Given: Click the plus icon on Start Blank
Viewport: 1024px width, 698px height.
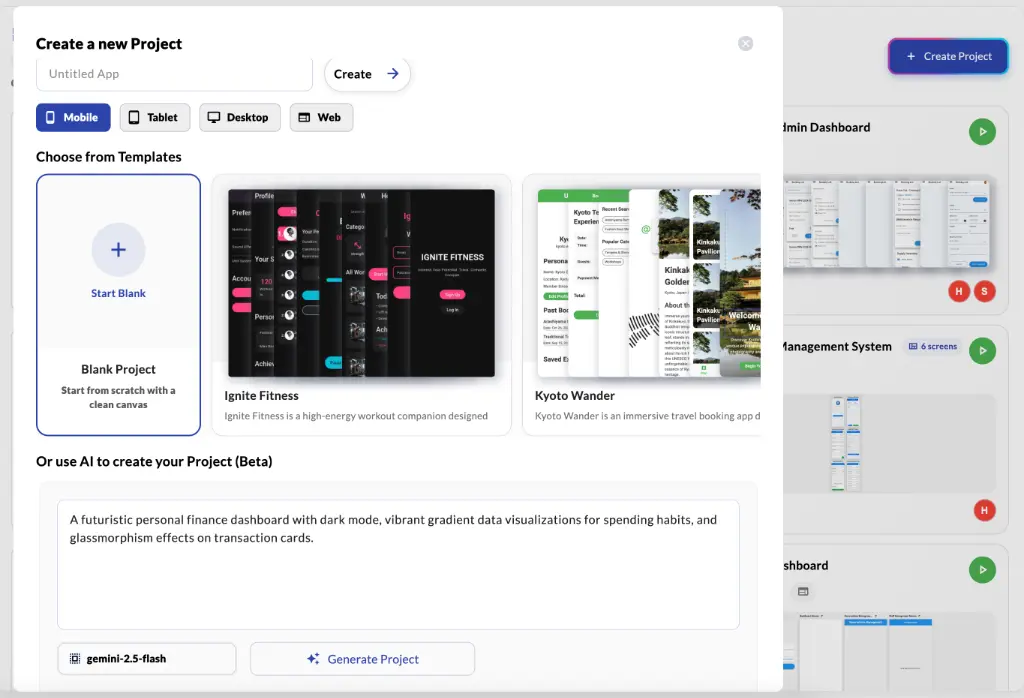Looking at the screenshot, I should [x=118, y=249].
